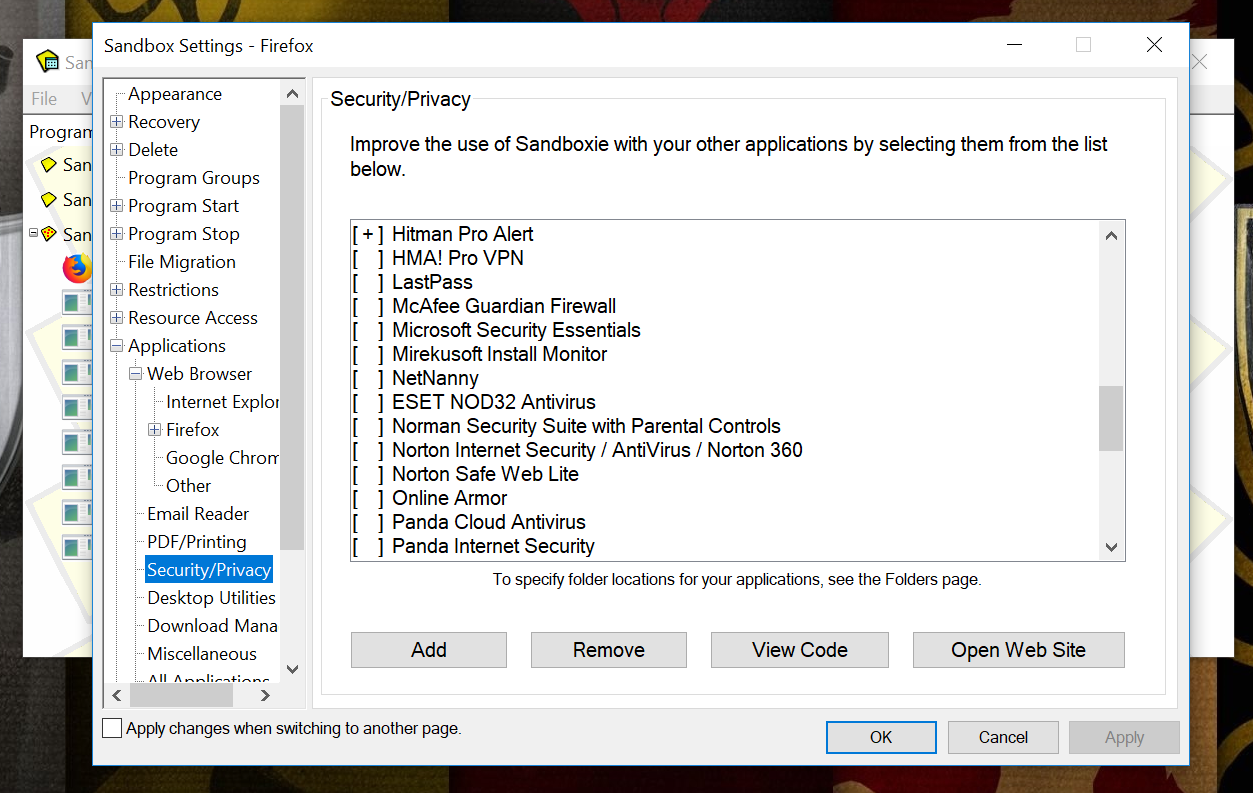Select Internet Explorer under Web Browser
The image size is (1253, 793).
(x=222, y=402)
